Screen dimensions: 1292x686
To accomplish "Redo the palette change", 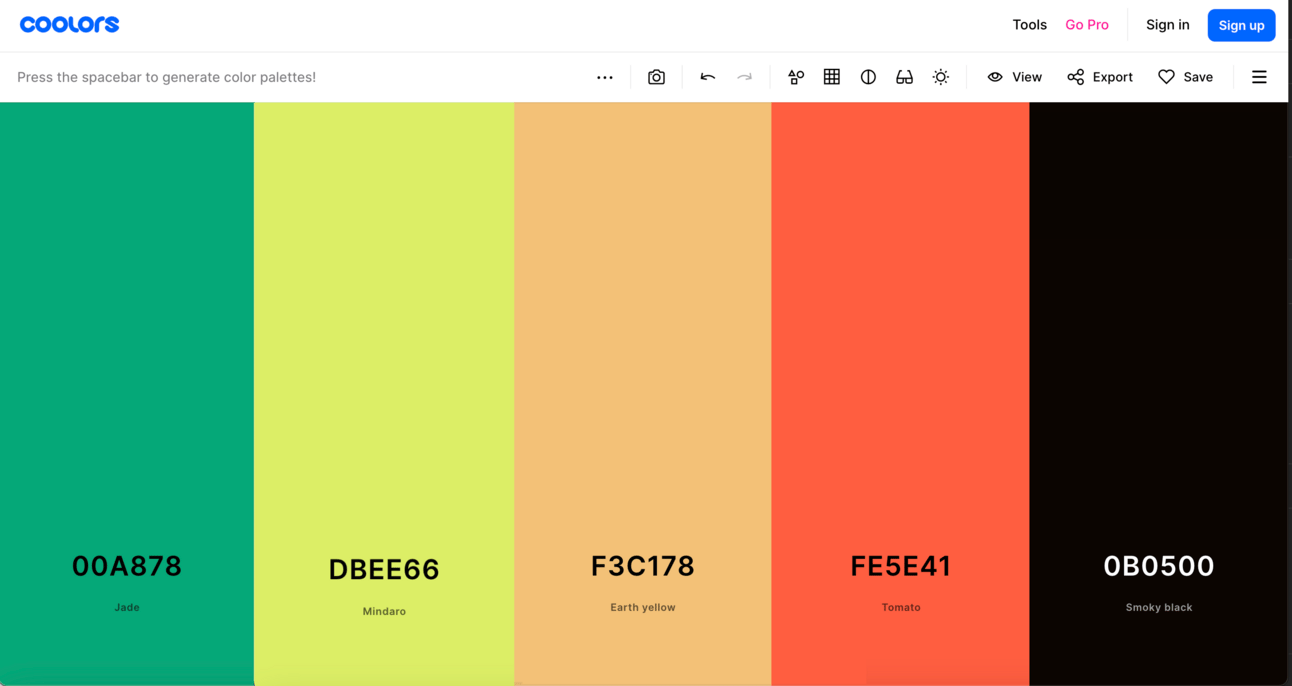I will [744, 77].
